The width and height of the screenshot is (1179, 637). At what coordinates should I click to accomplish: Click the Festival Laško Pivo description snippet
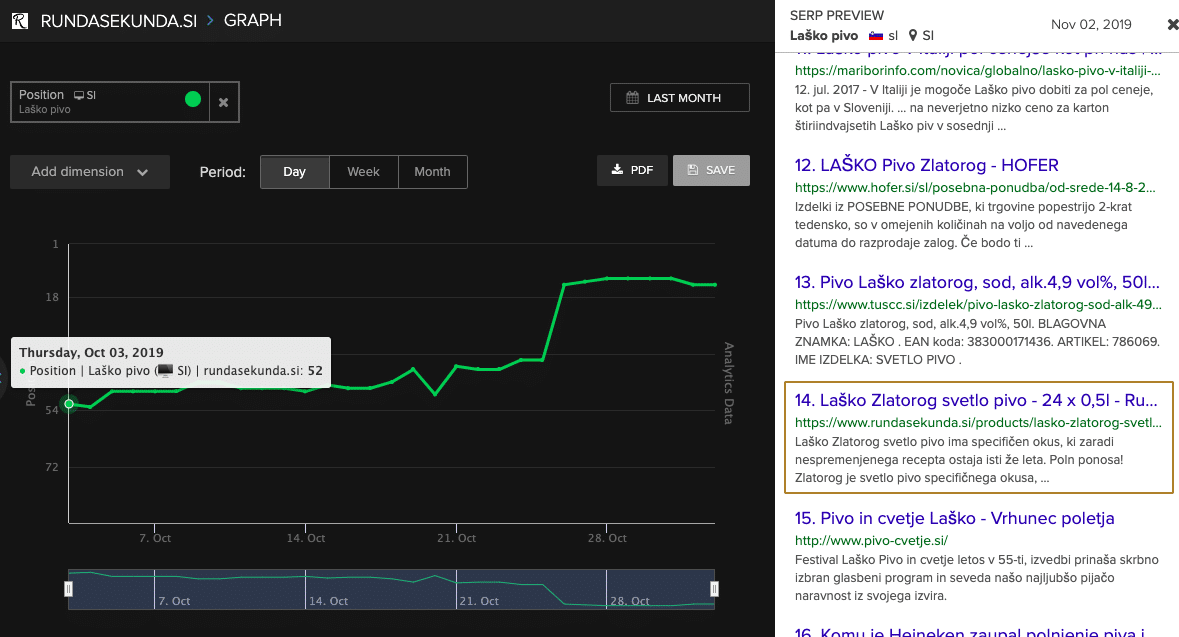pos(977,578)
